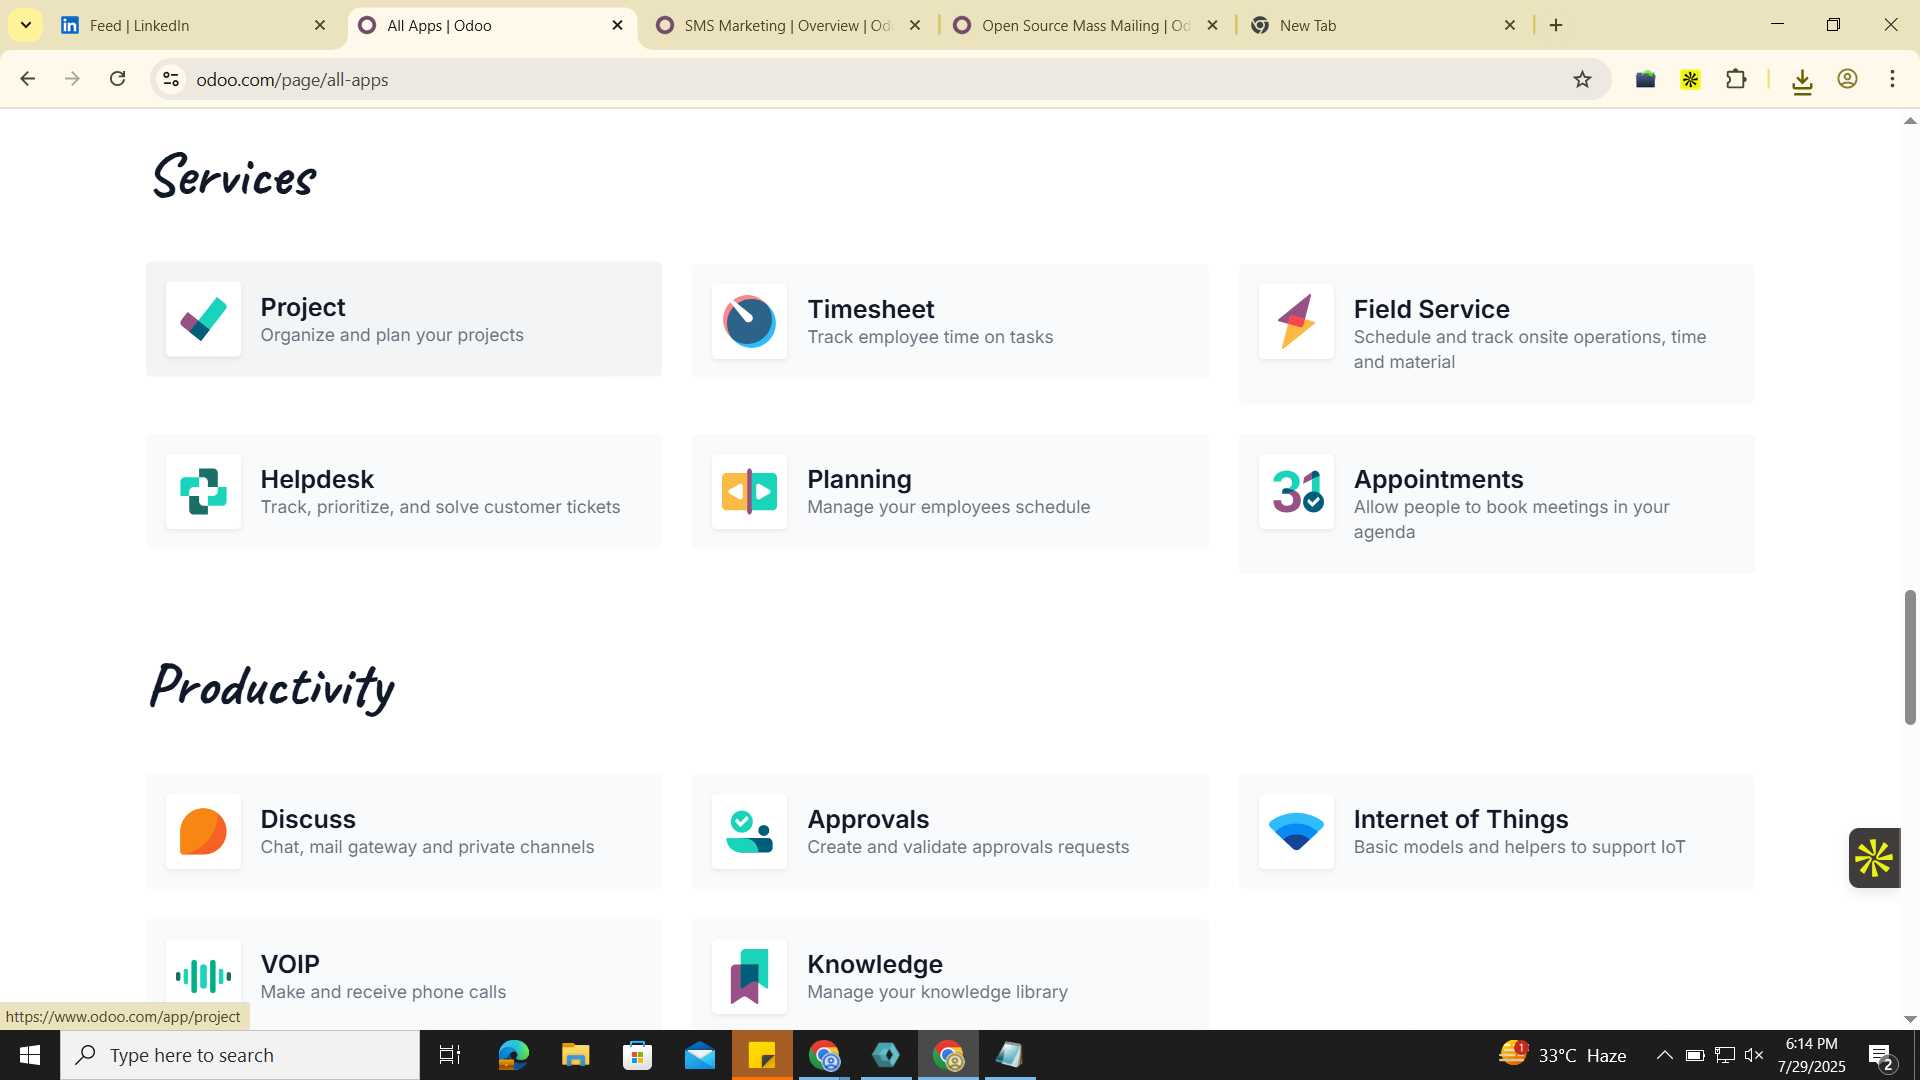1920x1080 pixels.
Task: Go back to the previous page
Action: [x=28, y=79]
